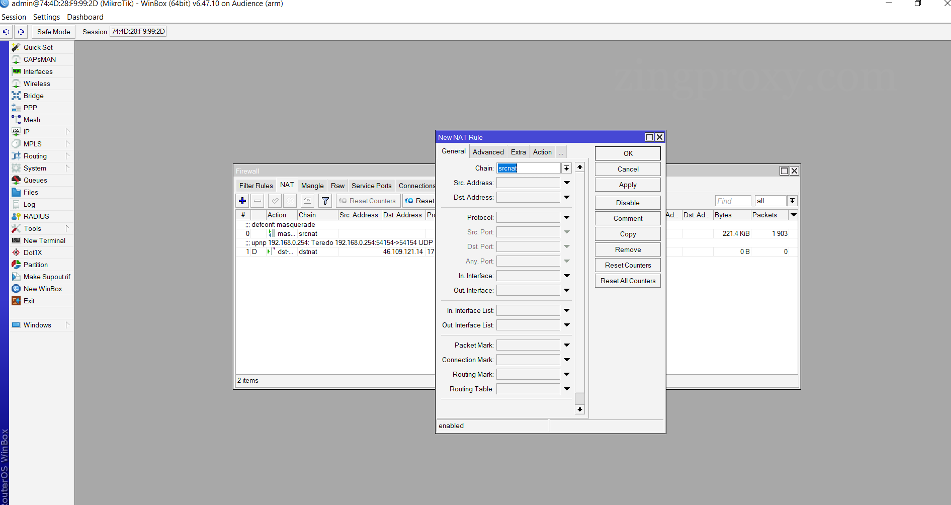Screen dimensions: 951x505
Task: Open the Settings menu
Action: 47,17
